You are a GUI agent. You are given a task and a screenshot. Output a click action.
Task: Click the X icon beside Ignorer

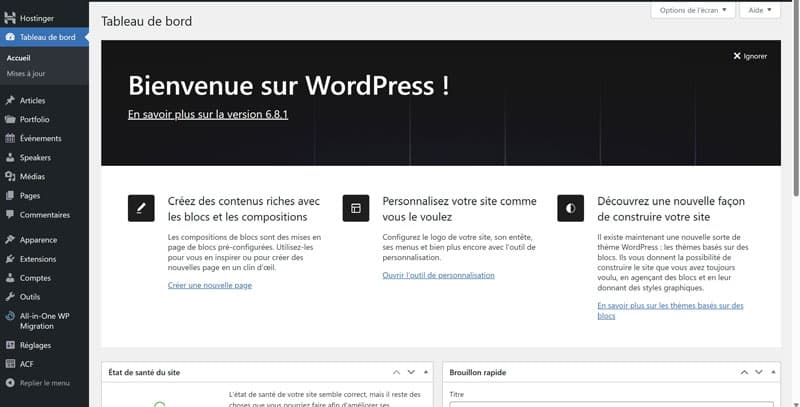coord(737,56)
